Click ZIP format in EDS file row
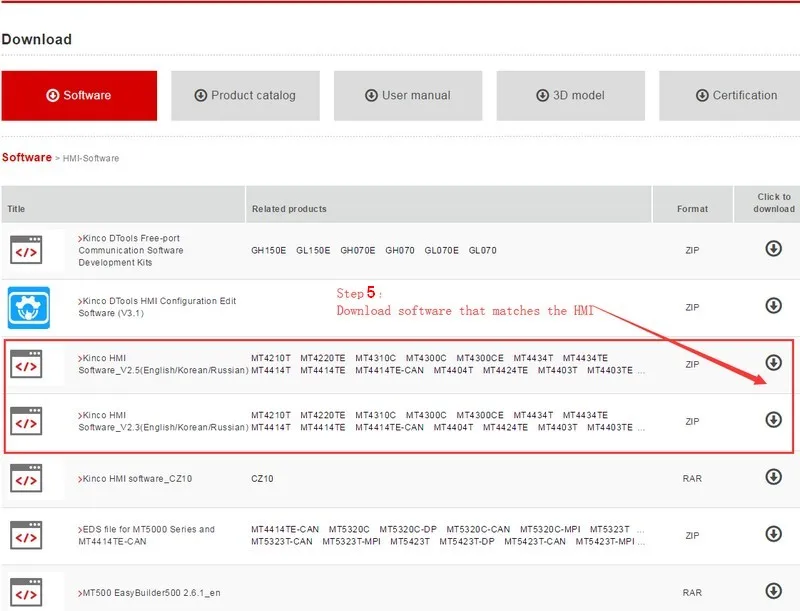 [692, 536]
